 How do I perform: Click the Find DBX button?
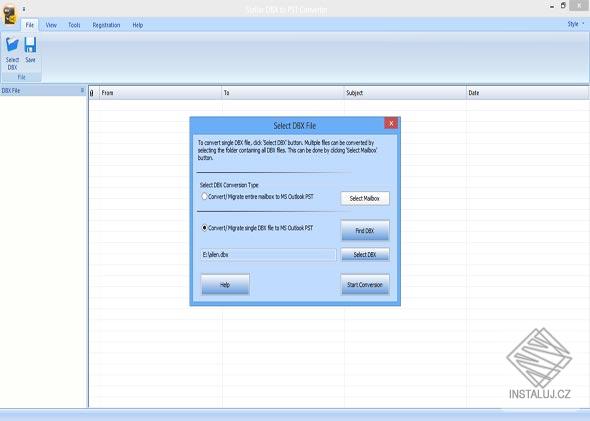pyautogui.click(x=365, y=231)
